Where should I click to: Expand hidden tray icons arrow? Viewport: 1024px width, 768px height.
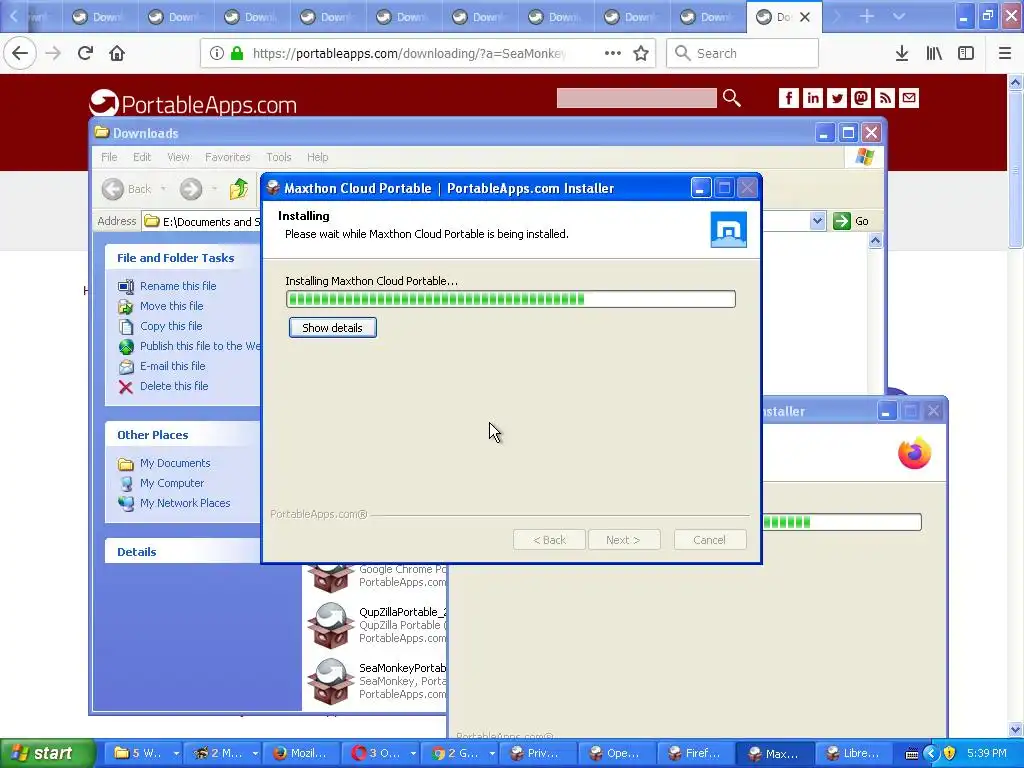coord(931,753)
